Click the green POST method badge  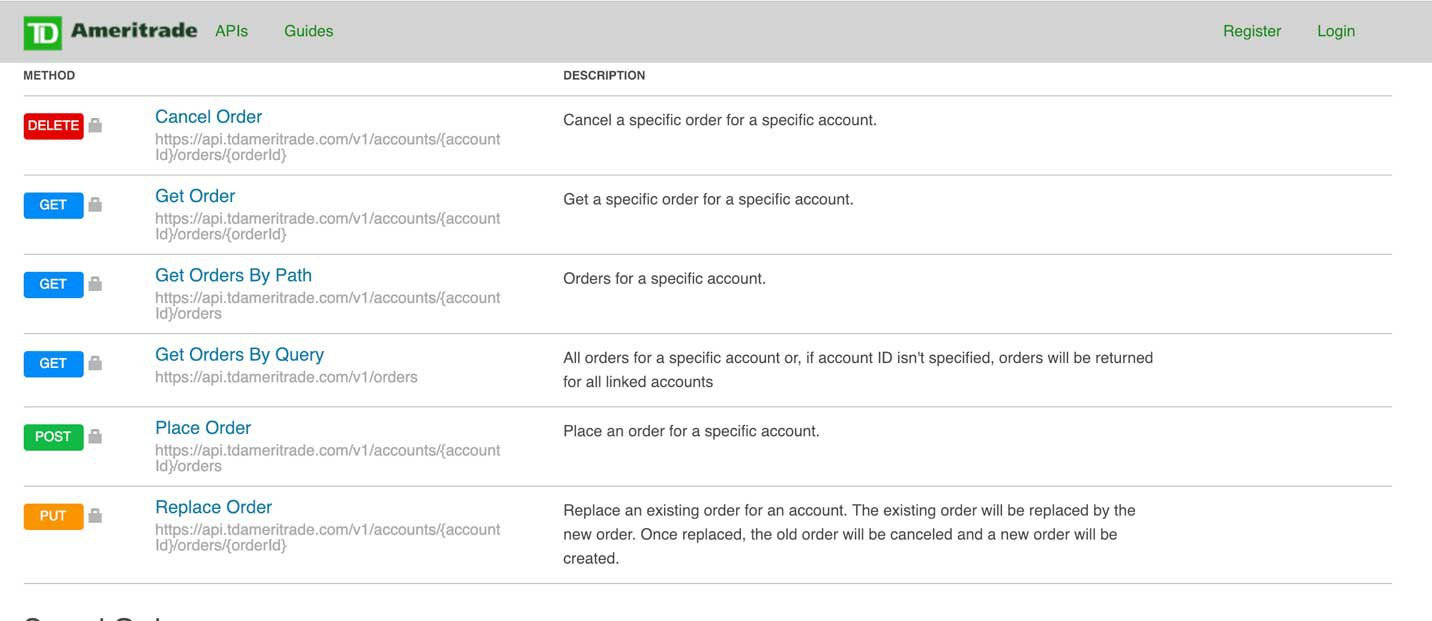(53, 437)
